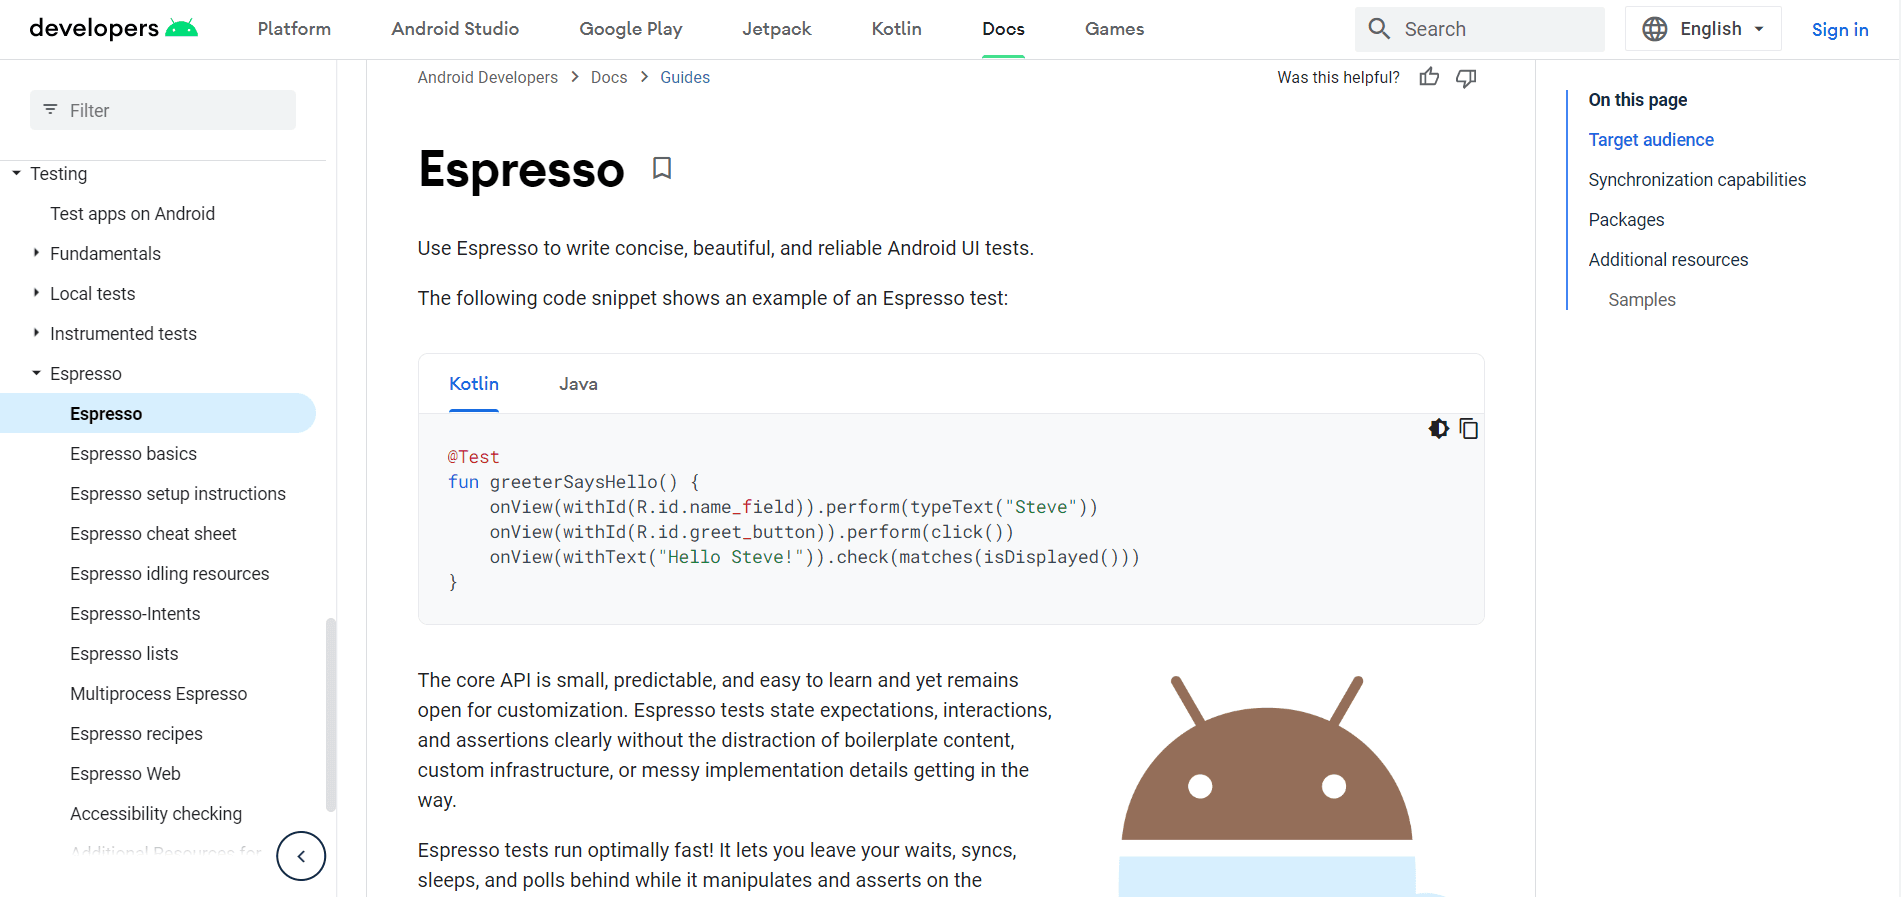Collapse the side navigation panel
This screenshot has width=1901, height=897.
pyautogui.click(x=301, y=856)
